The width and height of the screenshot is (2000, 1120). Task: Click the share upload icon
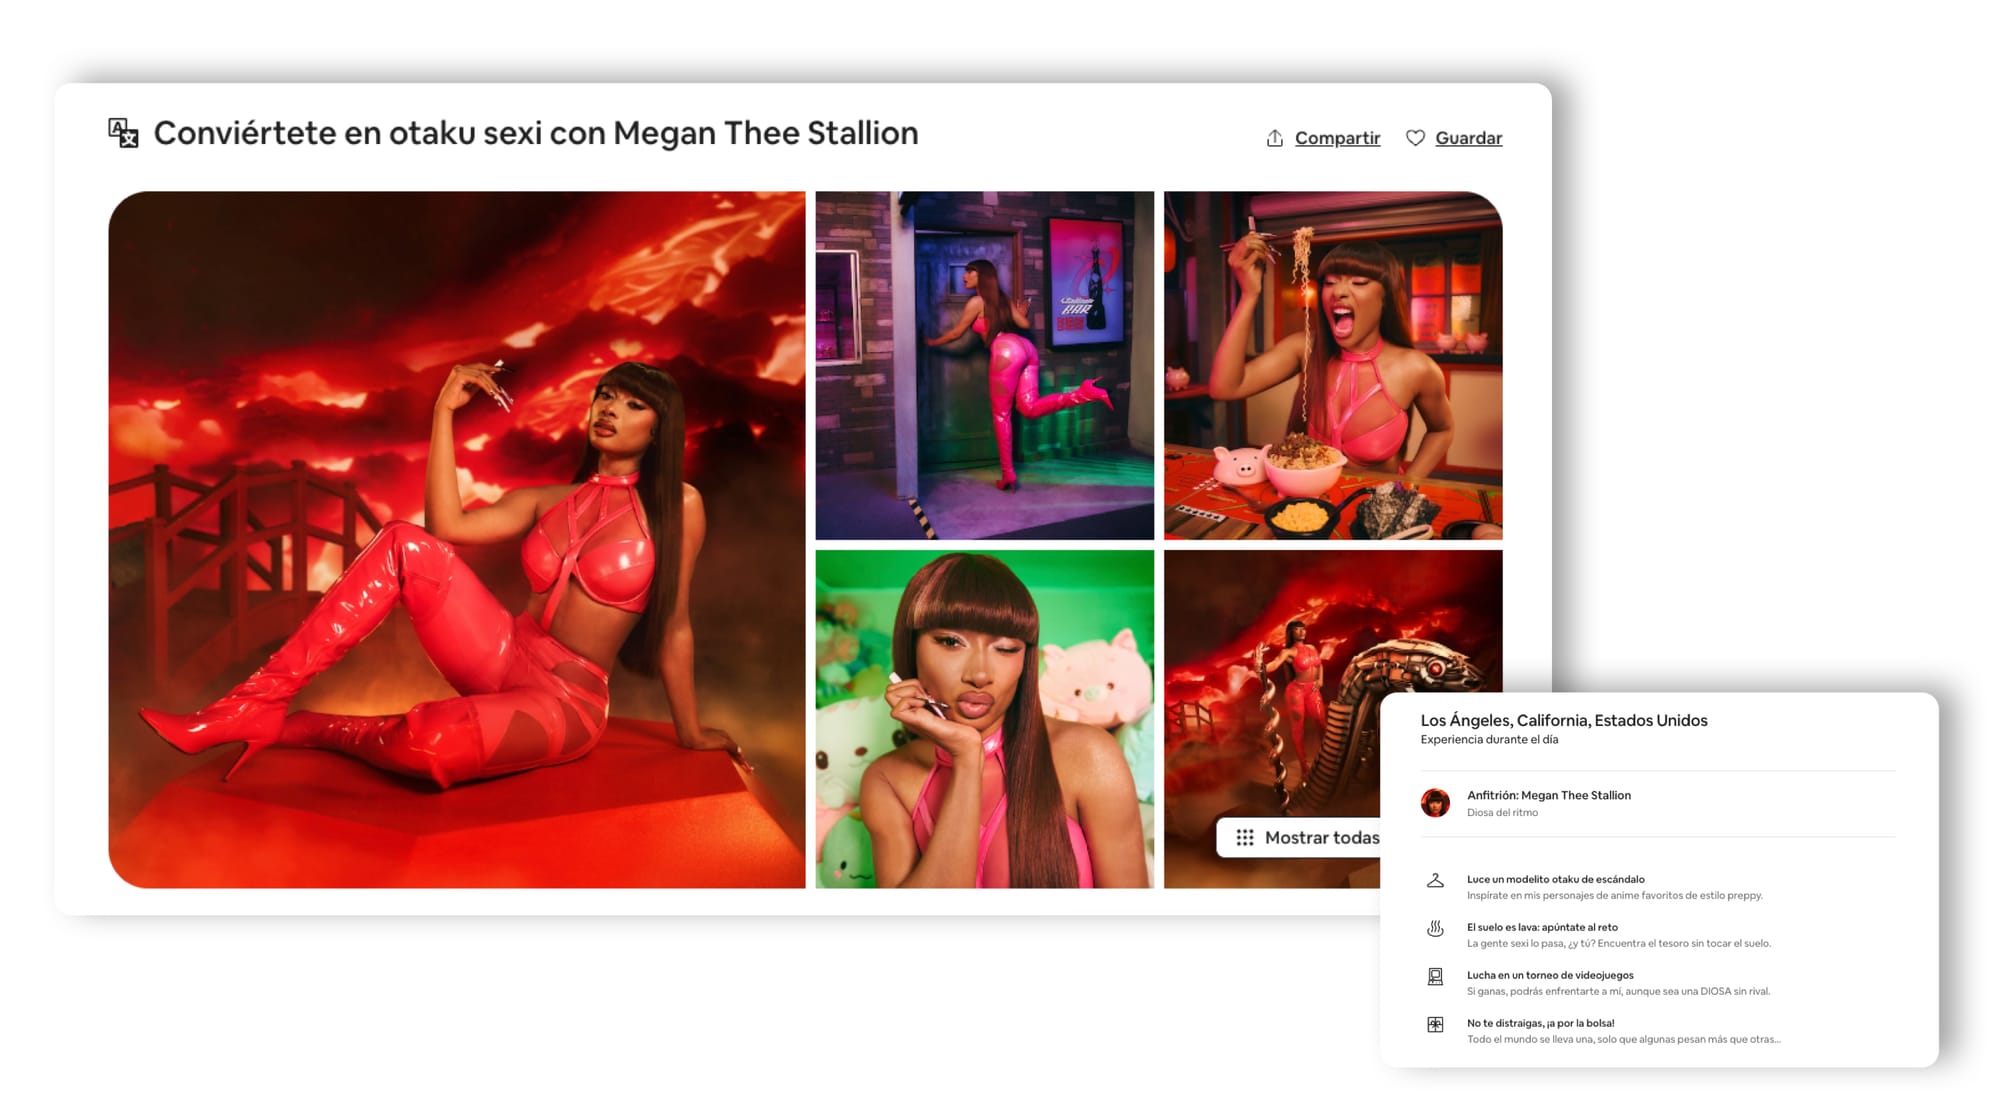(x=1274, y=138)
